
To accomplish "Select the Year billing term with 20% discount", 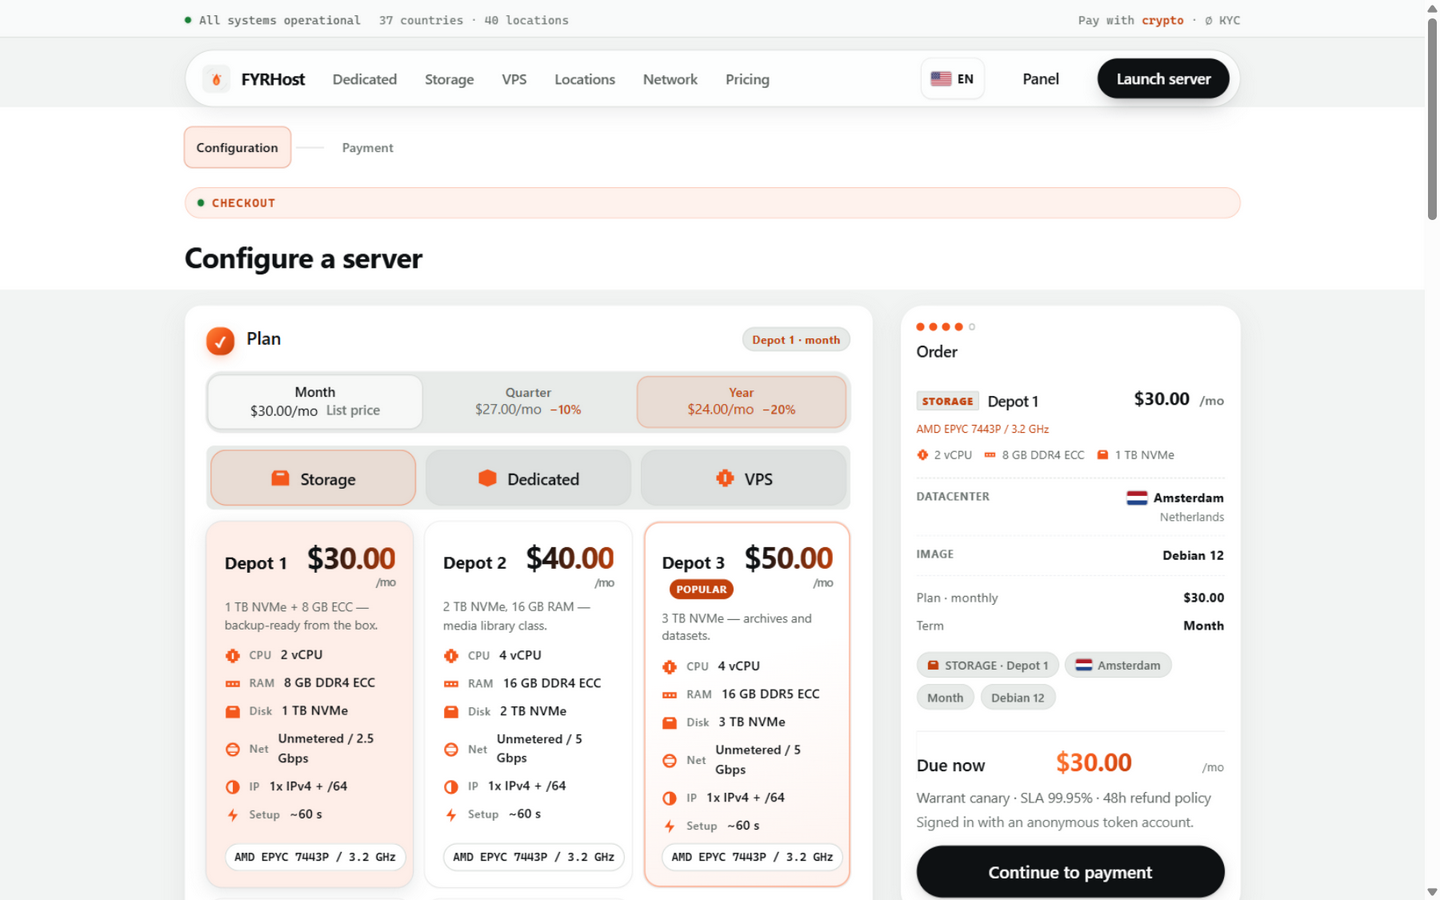I will click(741, 401).
